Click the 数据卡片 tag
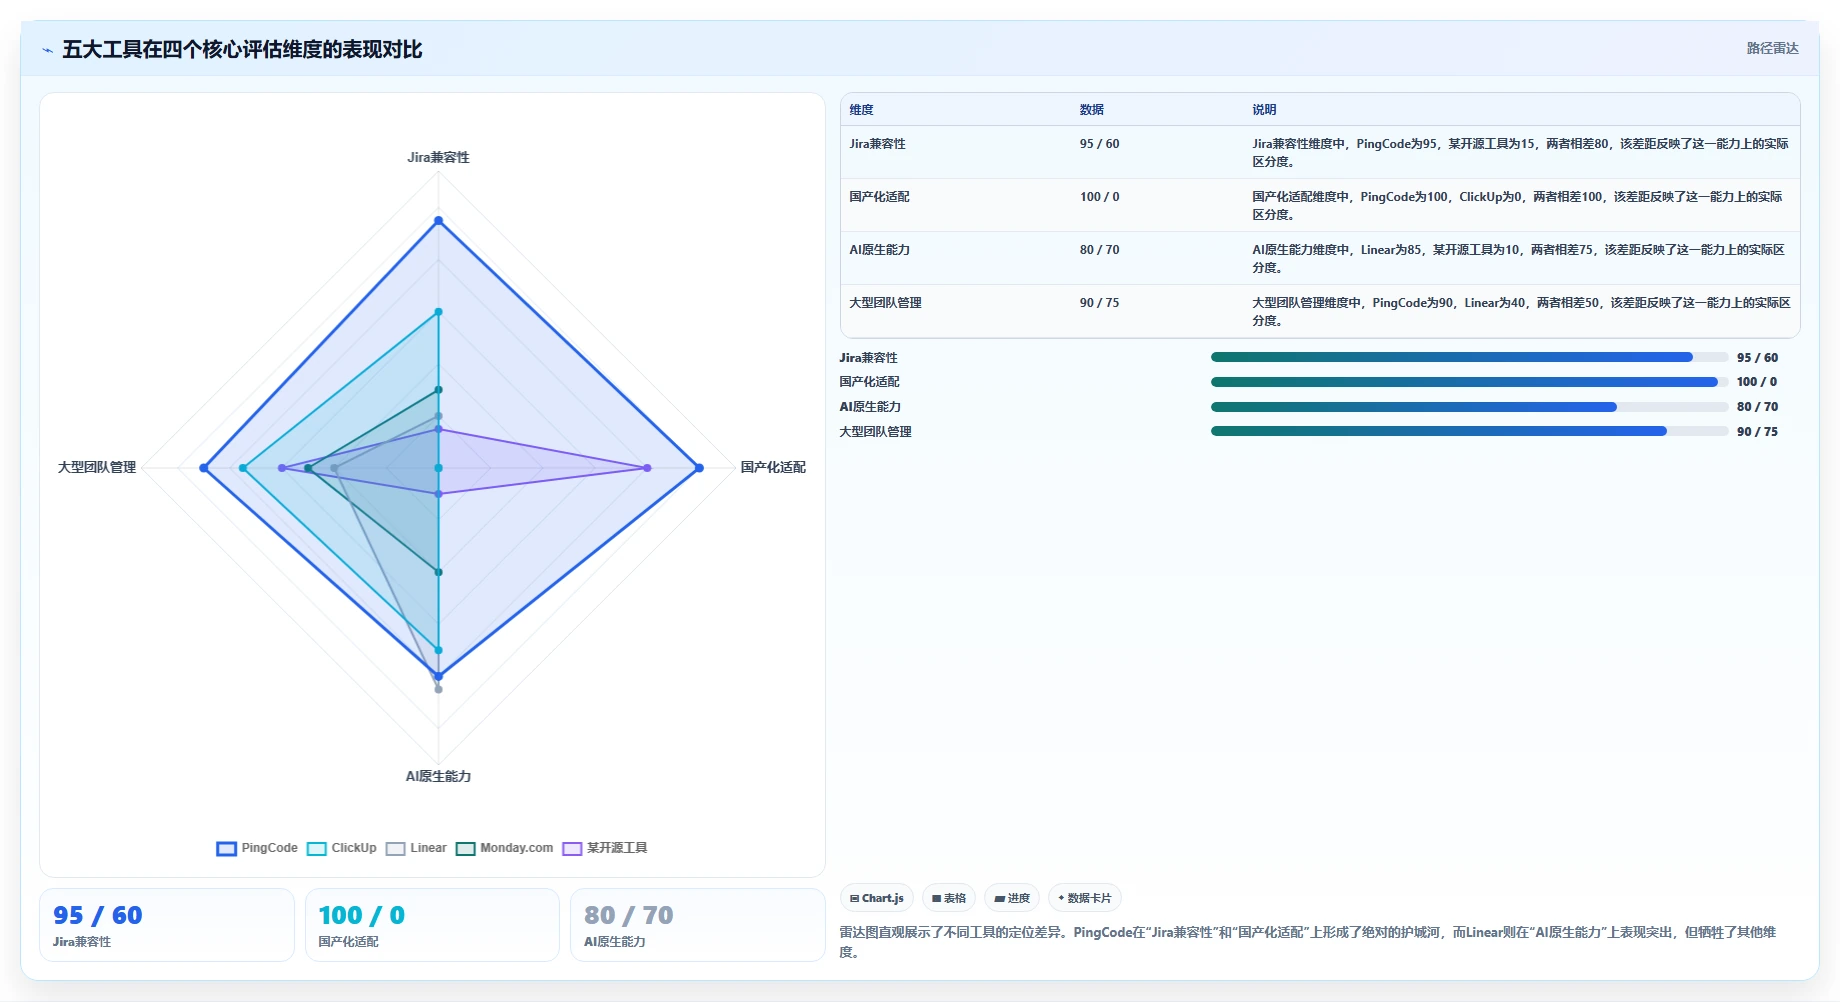 (1085, 898)
